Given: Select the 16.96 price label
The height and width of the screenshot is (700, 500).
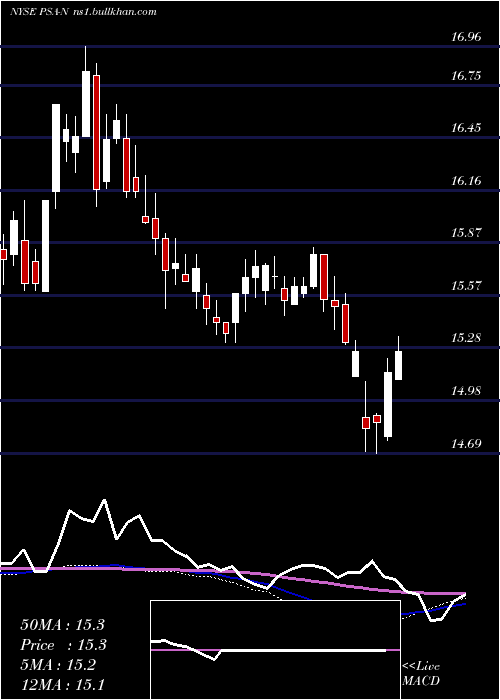Looking at the screenshot, I should point(466,37).
